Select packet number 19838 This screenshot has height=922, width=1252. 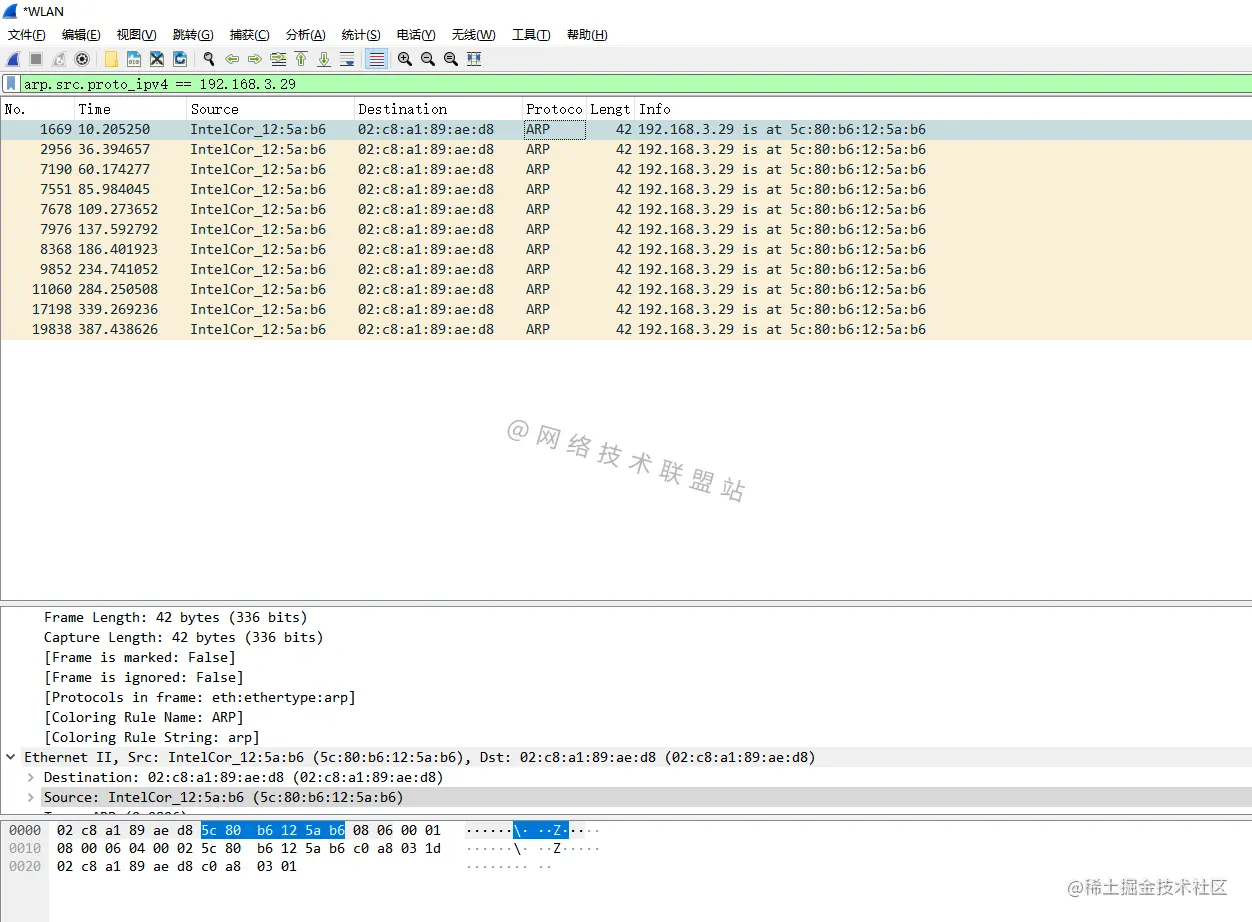click(626, 329)
